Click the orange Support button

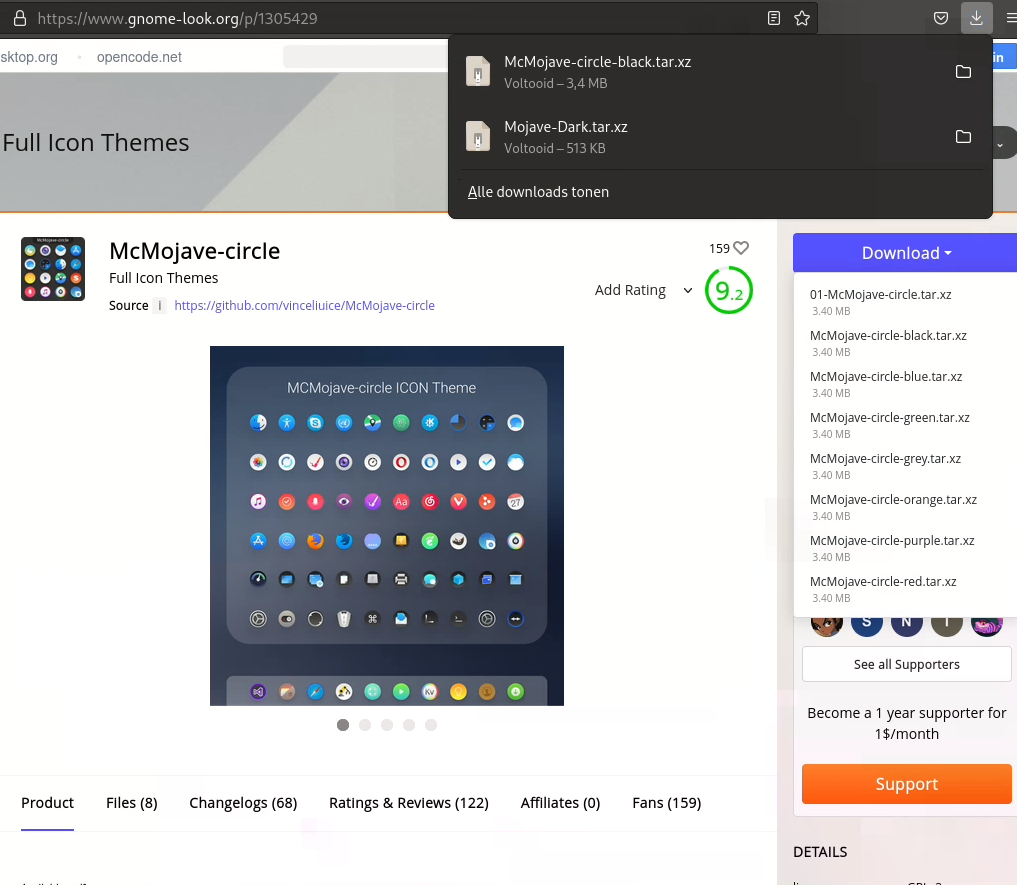point(906,784)
